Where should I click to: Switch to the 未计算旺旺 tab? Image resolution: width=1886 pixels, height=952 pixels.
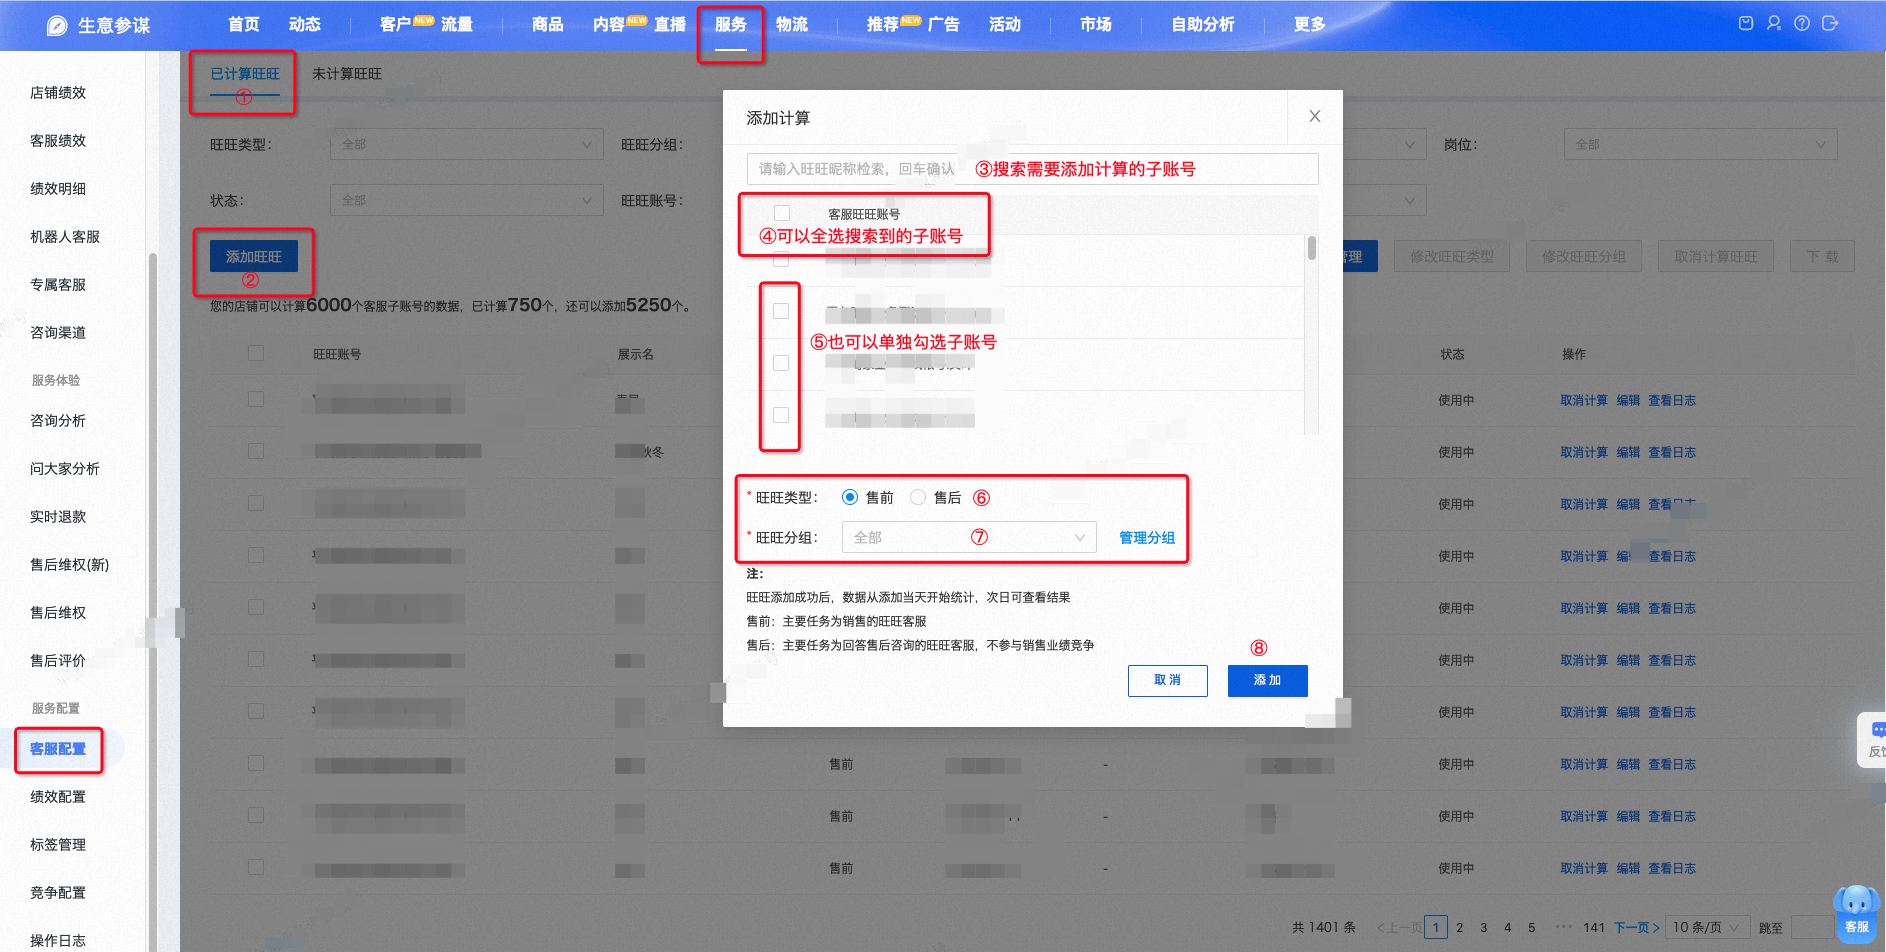point(347,74)
